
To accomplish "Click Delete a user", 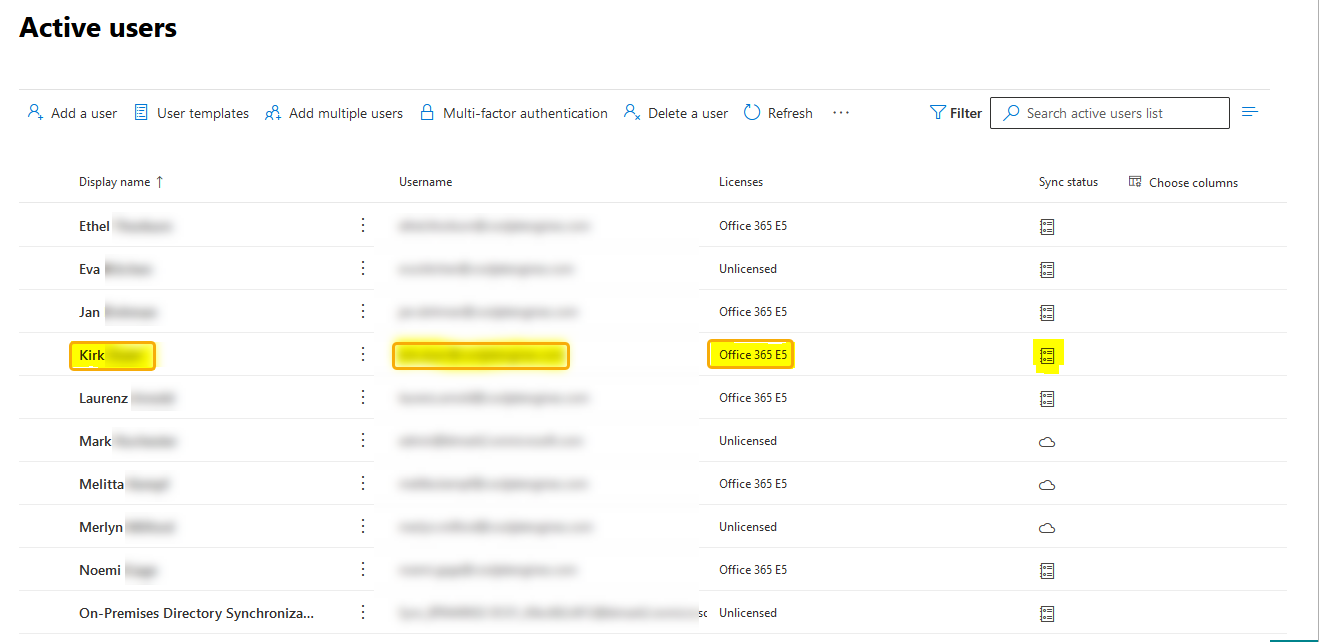I will tap(676, 113).
